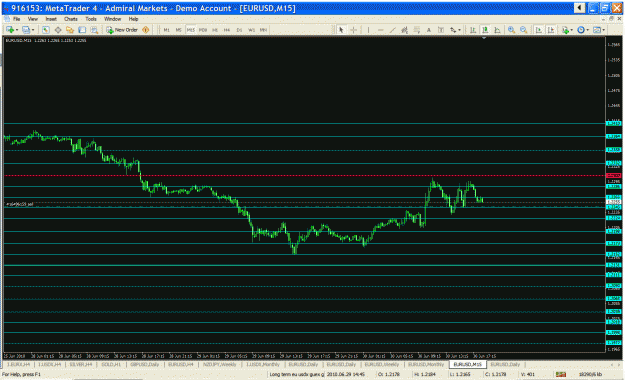
Task: Select the Equidistant Channel tool
Action: click(x=404, y=30)
